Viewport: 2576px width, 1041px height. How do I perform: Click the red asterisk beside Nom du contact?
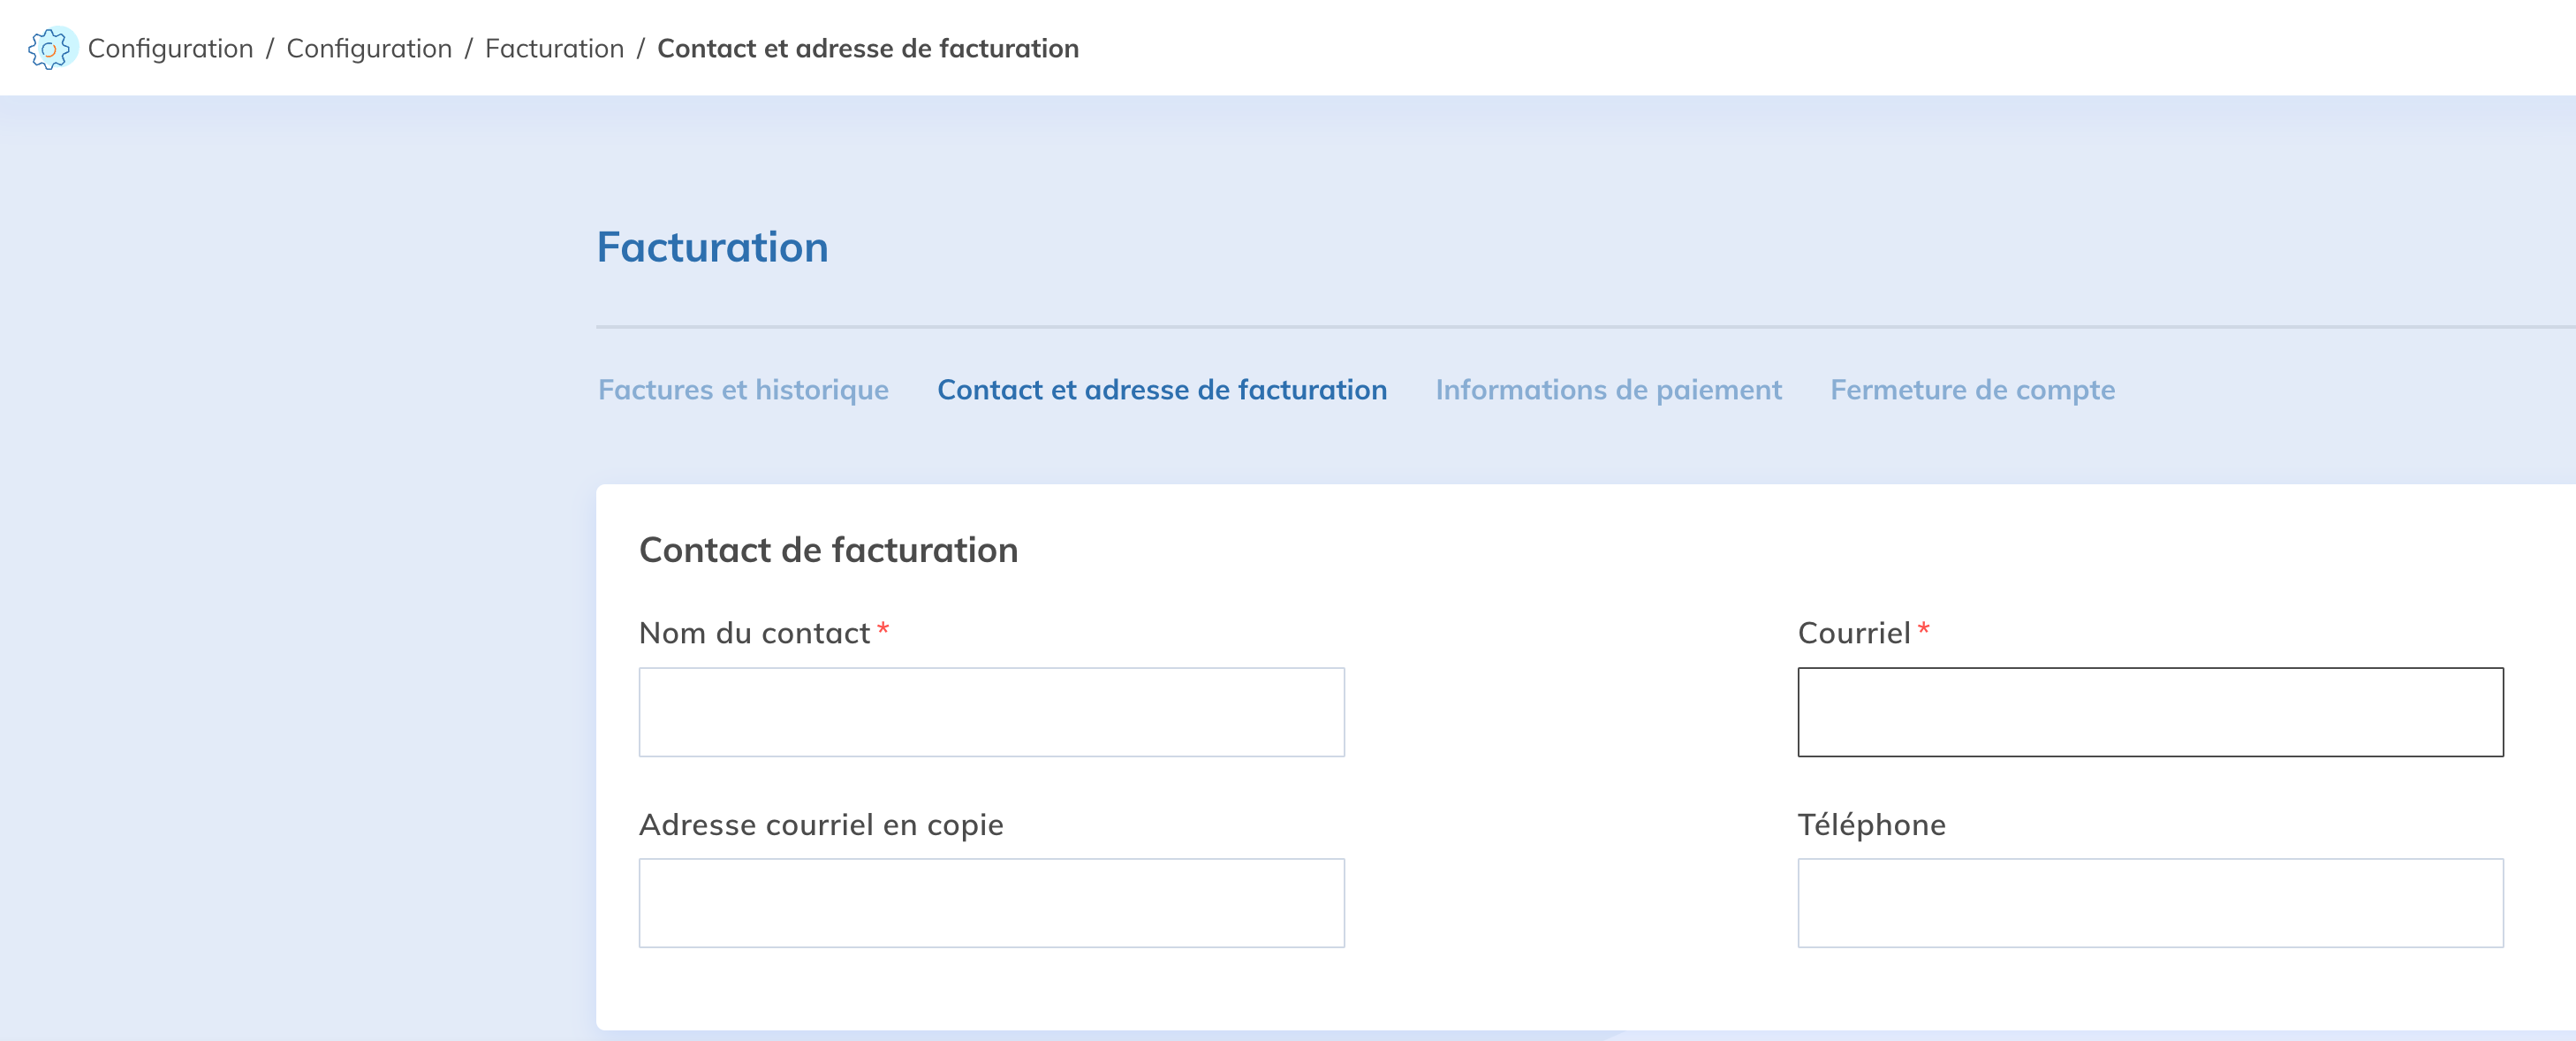coord(883,629)
